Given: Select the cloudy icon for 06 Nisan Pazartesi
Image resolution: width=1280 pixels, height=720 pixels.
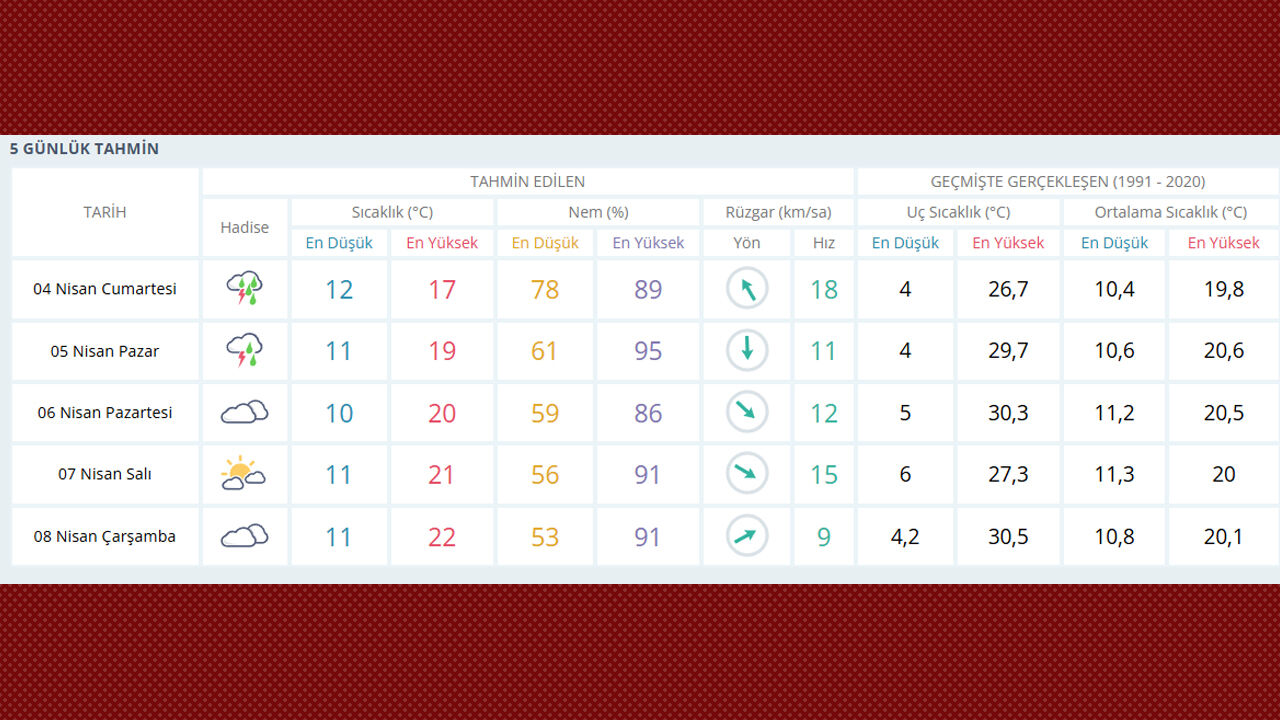Looking at the screenshot, I should pyautogui.click(x=245, y=412).
